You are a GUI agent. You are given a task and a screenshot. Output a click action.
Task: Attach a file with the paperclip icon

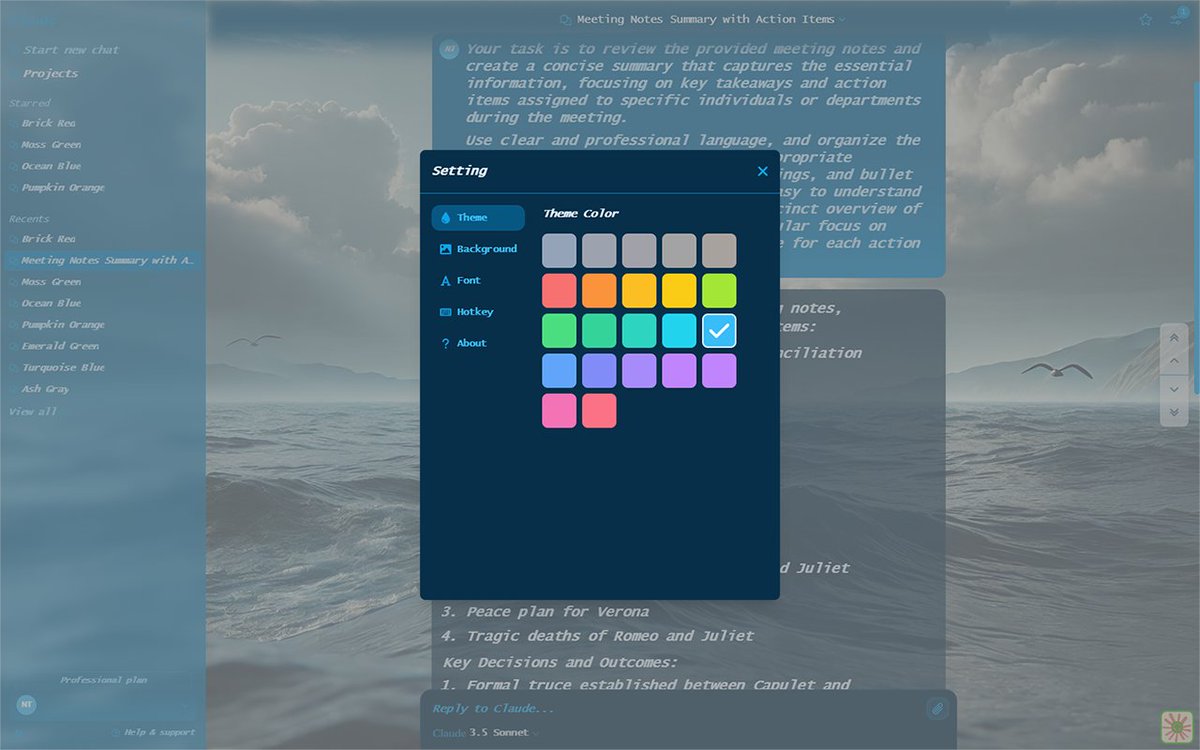[937, 708]
